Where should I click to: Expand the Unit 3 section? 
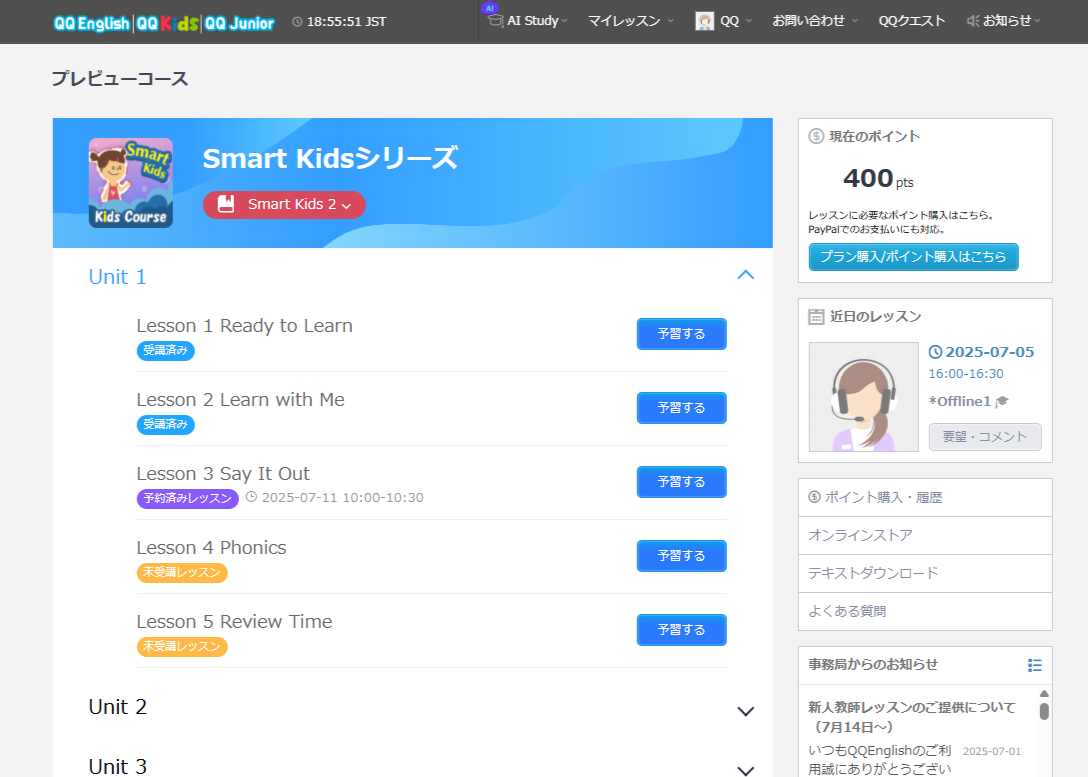pos(745,769)
